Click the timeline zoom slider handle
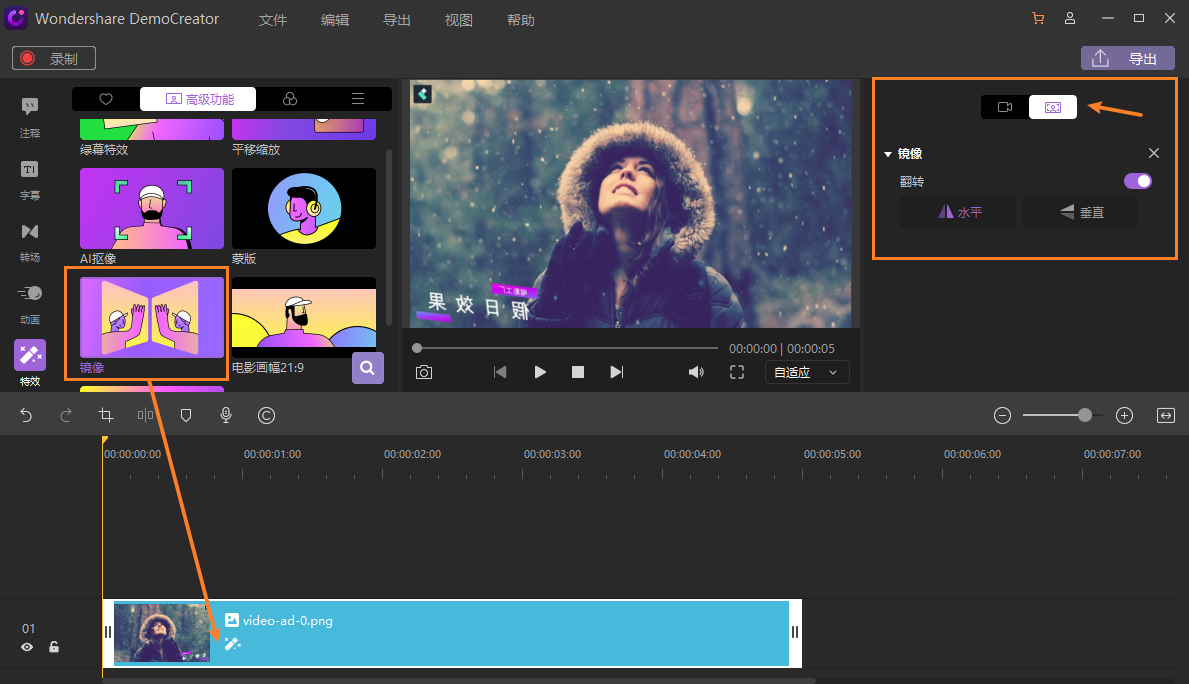 [x=1085, y=415]
